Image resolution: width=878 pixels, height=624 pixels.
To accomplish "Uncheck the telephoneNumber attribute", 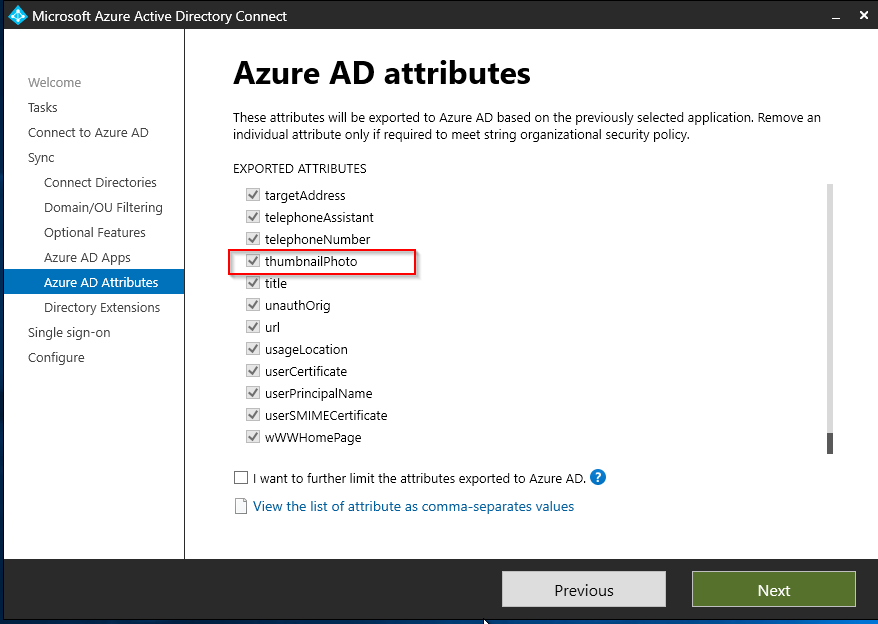I will pyautogui.click(x=253, y=239).
